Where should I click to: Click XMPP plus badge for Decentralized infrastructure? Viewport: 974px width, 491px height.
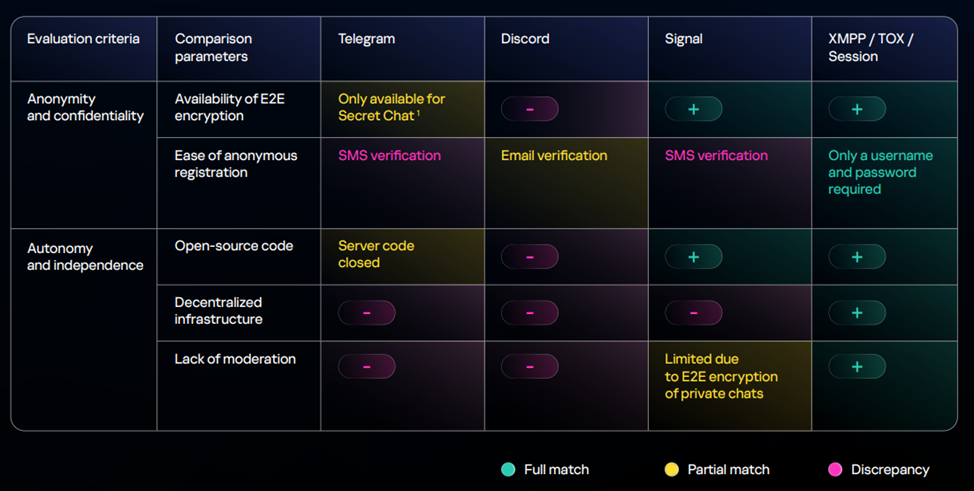click(x=857, y=313)
